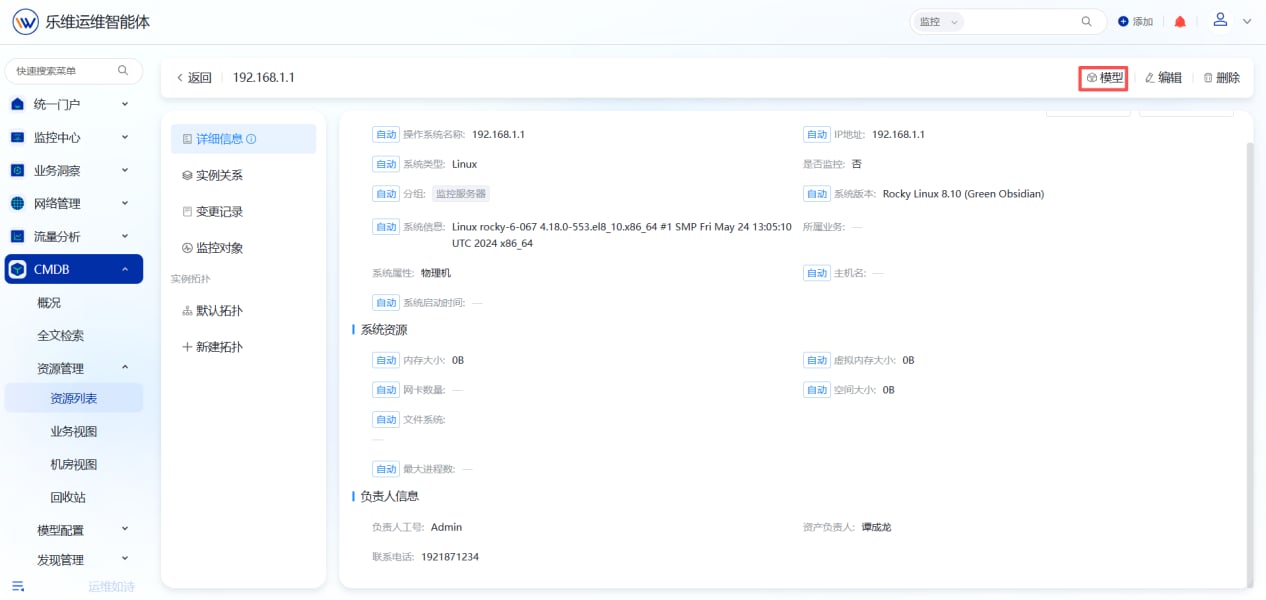Click the 模型 button label
This screenshot has height=600, width=1266.
[1112, 78]
